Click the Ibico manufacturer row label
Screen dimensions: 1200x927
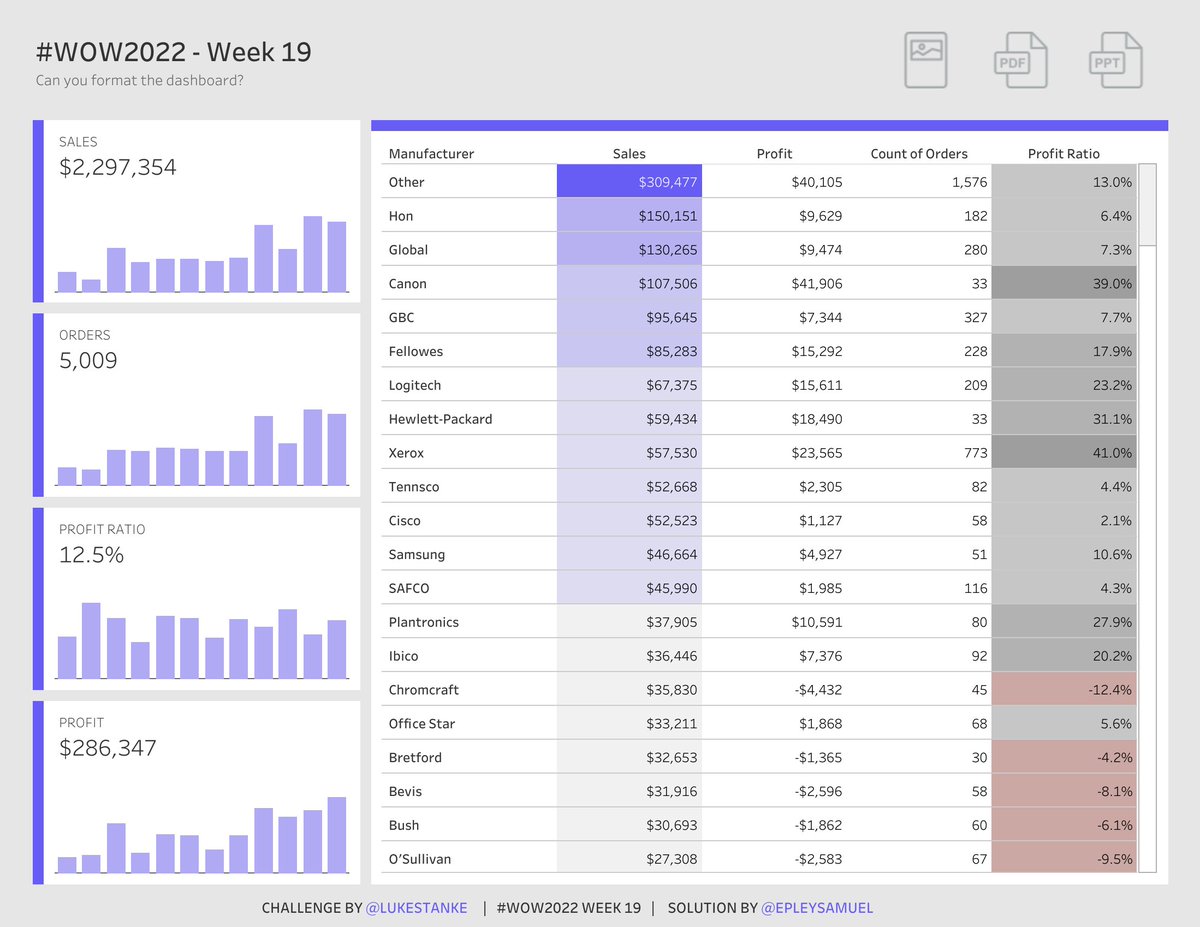(x=403, y=656)
